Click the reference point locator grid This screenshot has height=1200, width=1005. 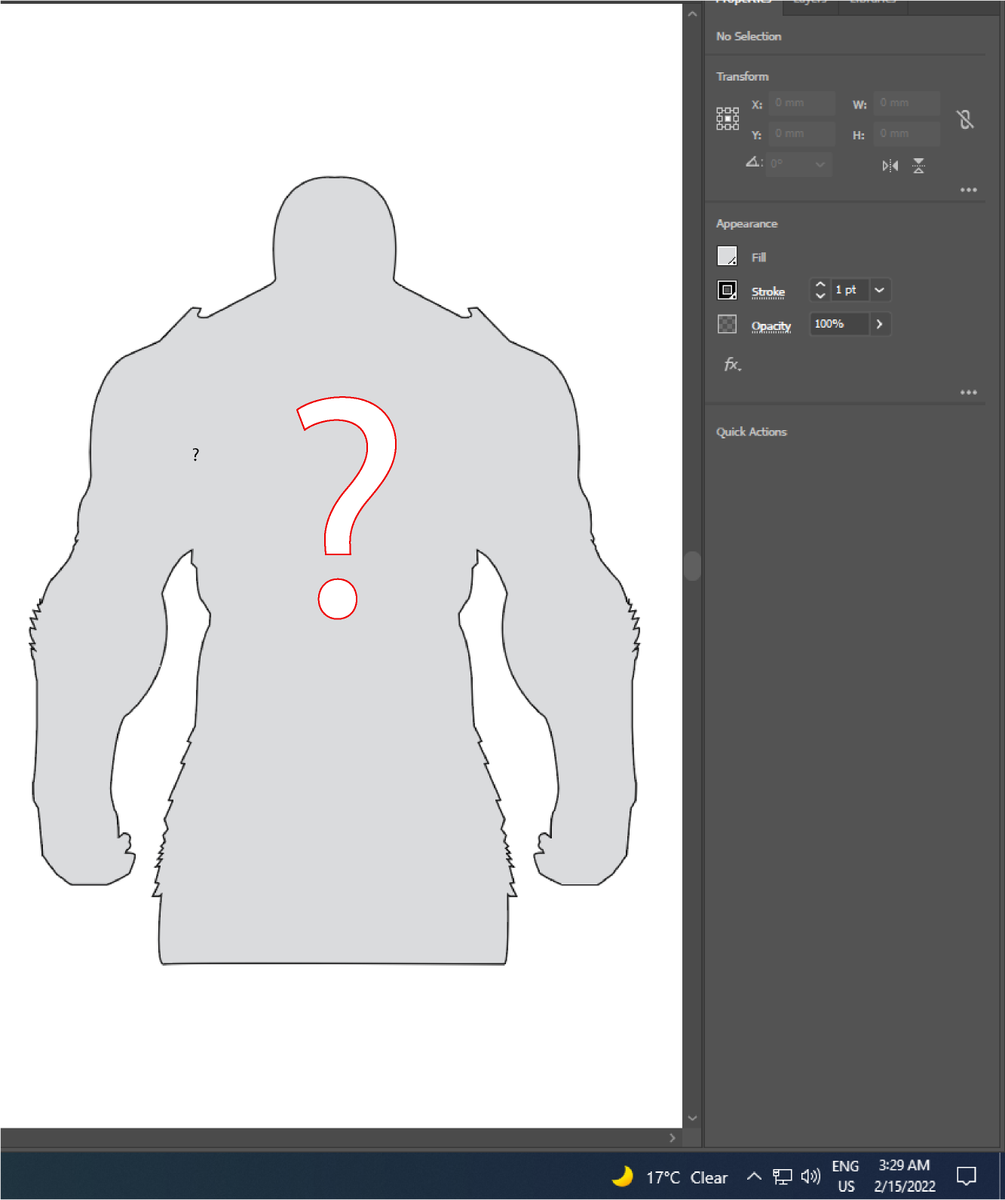[x=727, y=119]
